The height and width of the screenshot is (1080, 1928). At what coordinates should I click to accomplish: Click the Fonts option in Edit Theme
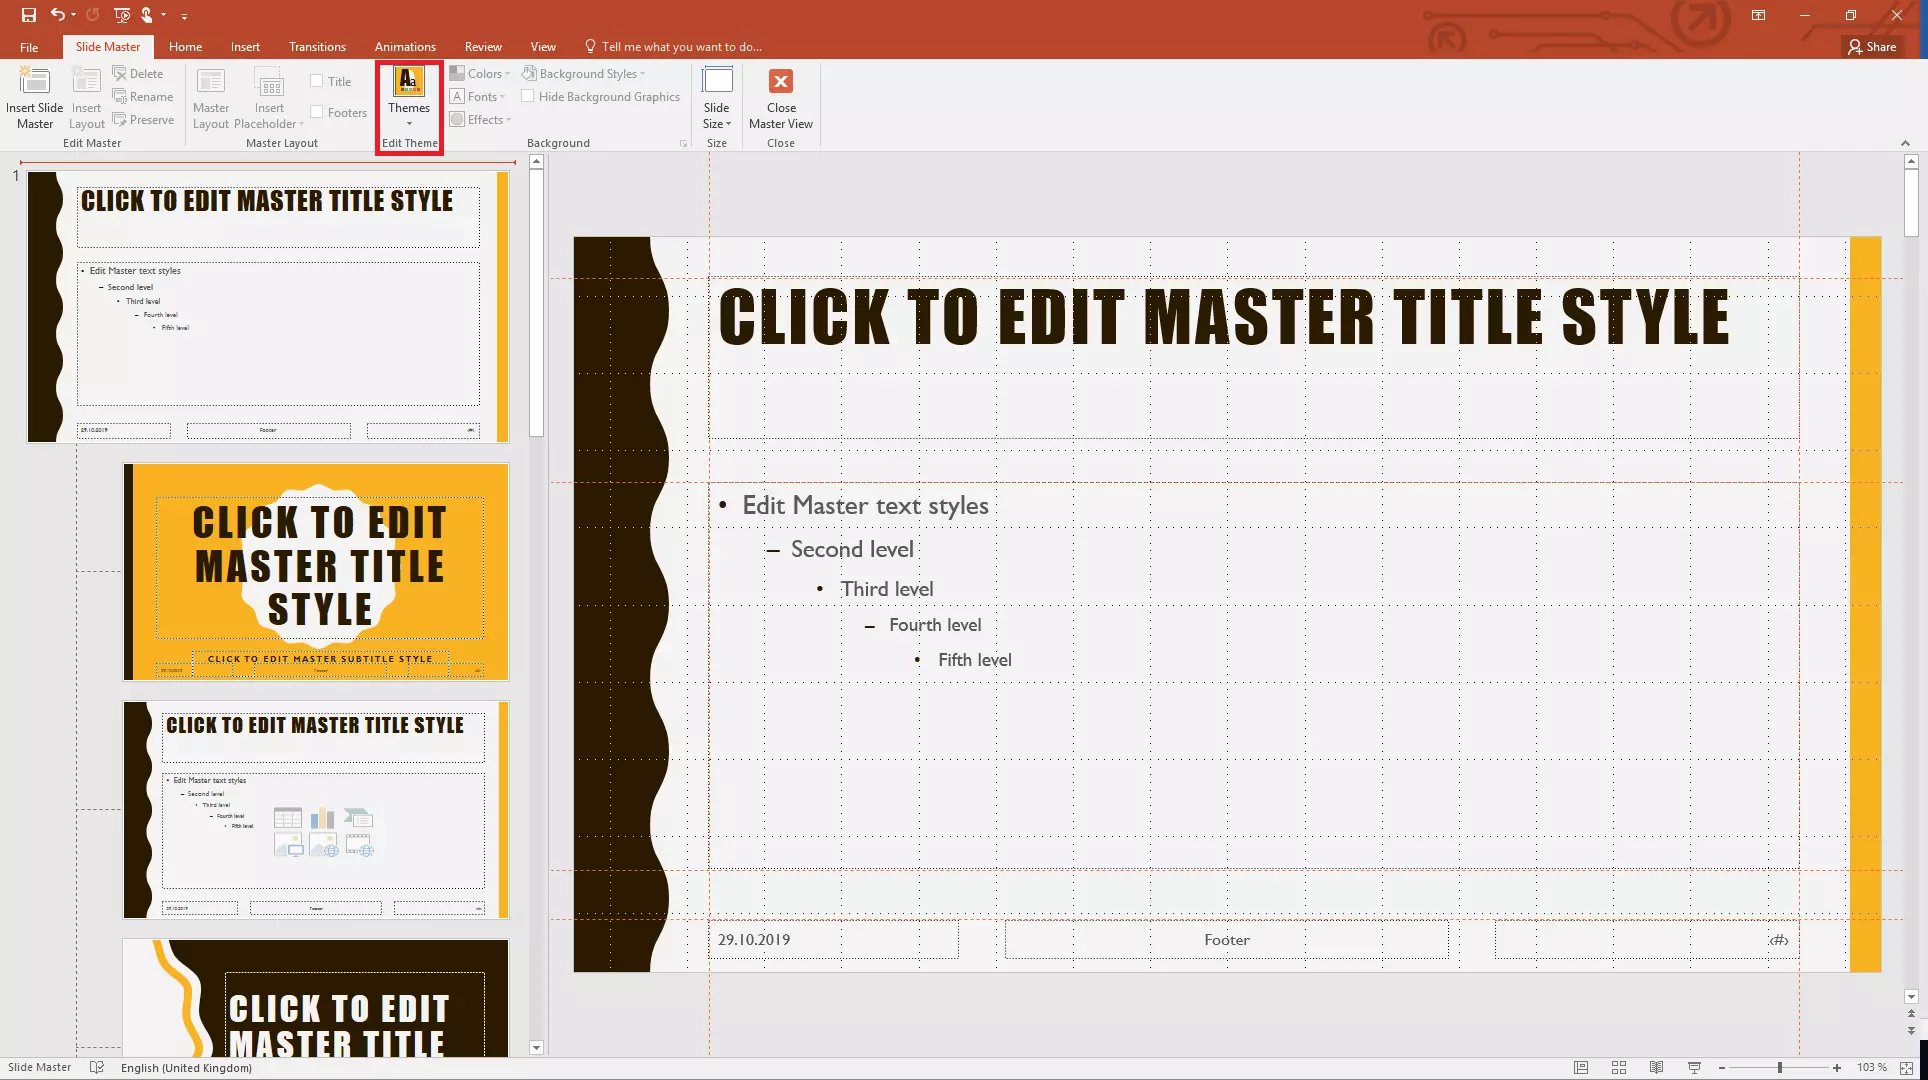pyautogui.click(x=479, y=95)
